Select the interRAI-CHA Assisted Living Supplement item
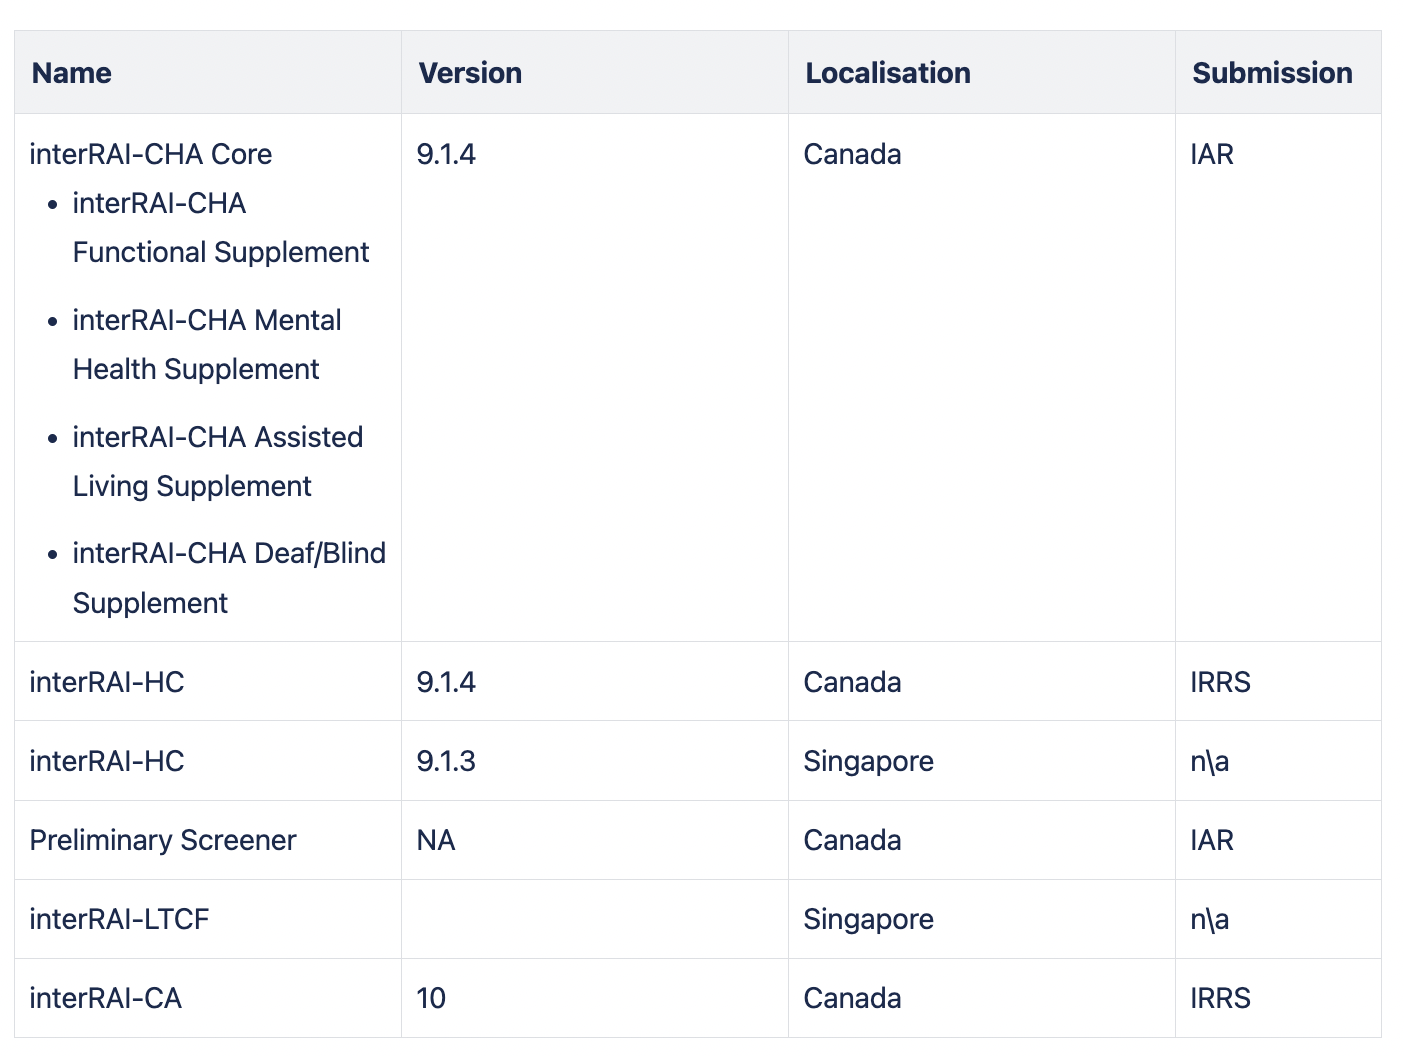Screen dimensions: 1404x1056 [x=217, y=462]
